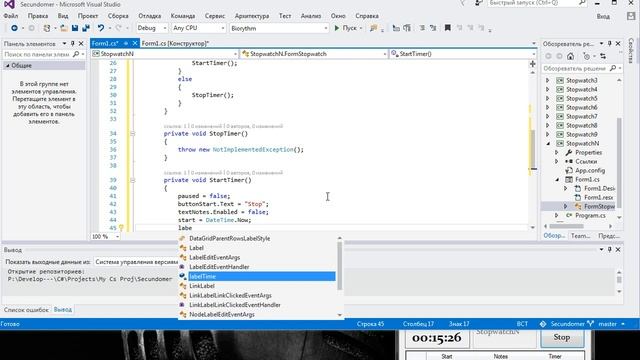
Task: Click the save all icon
Action: [x=86, y=28]
